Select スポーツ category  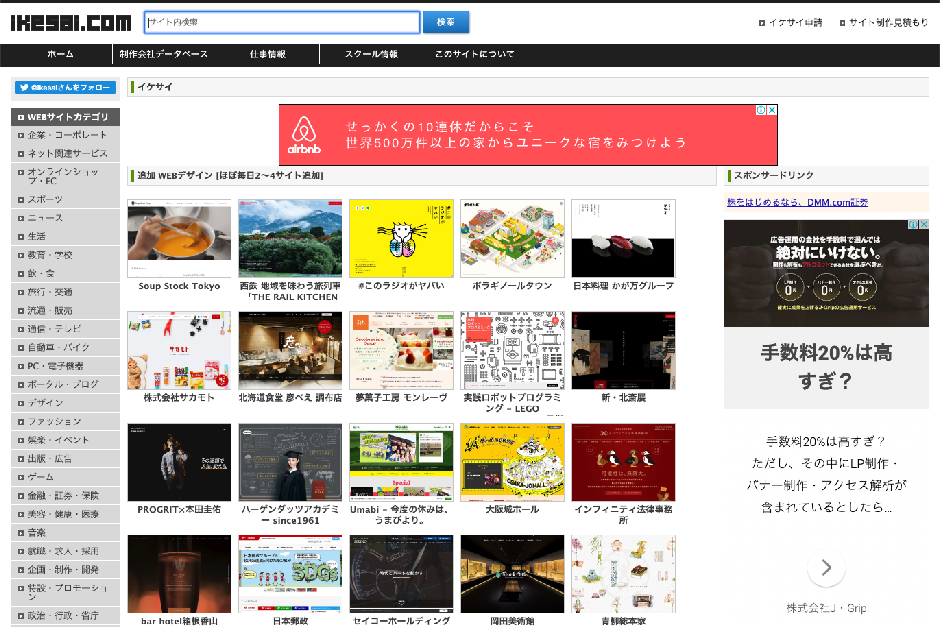click(65, 200)
